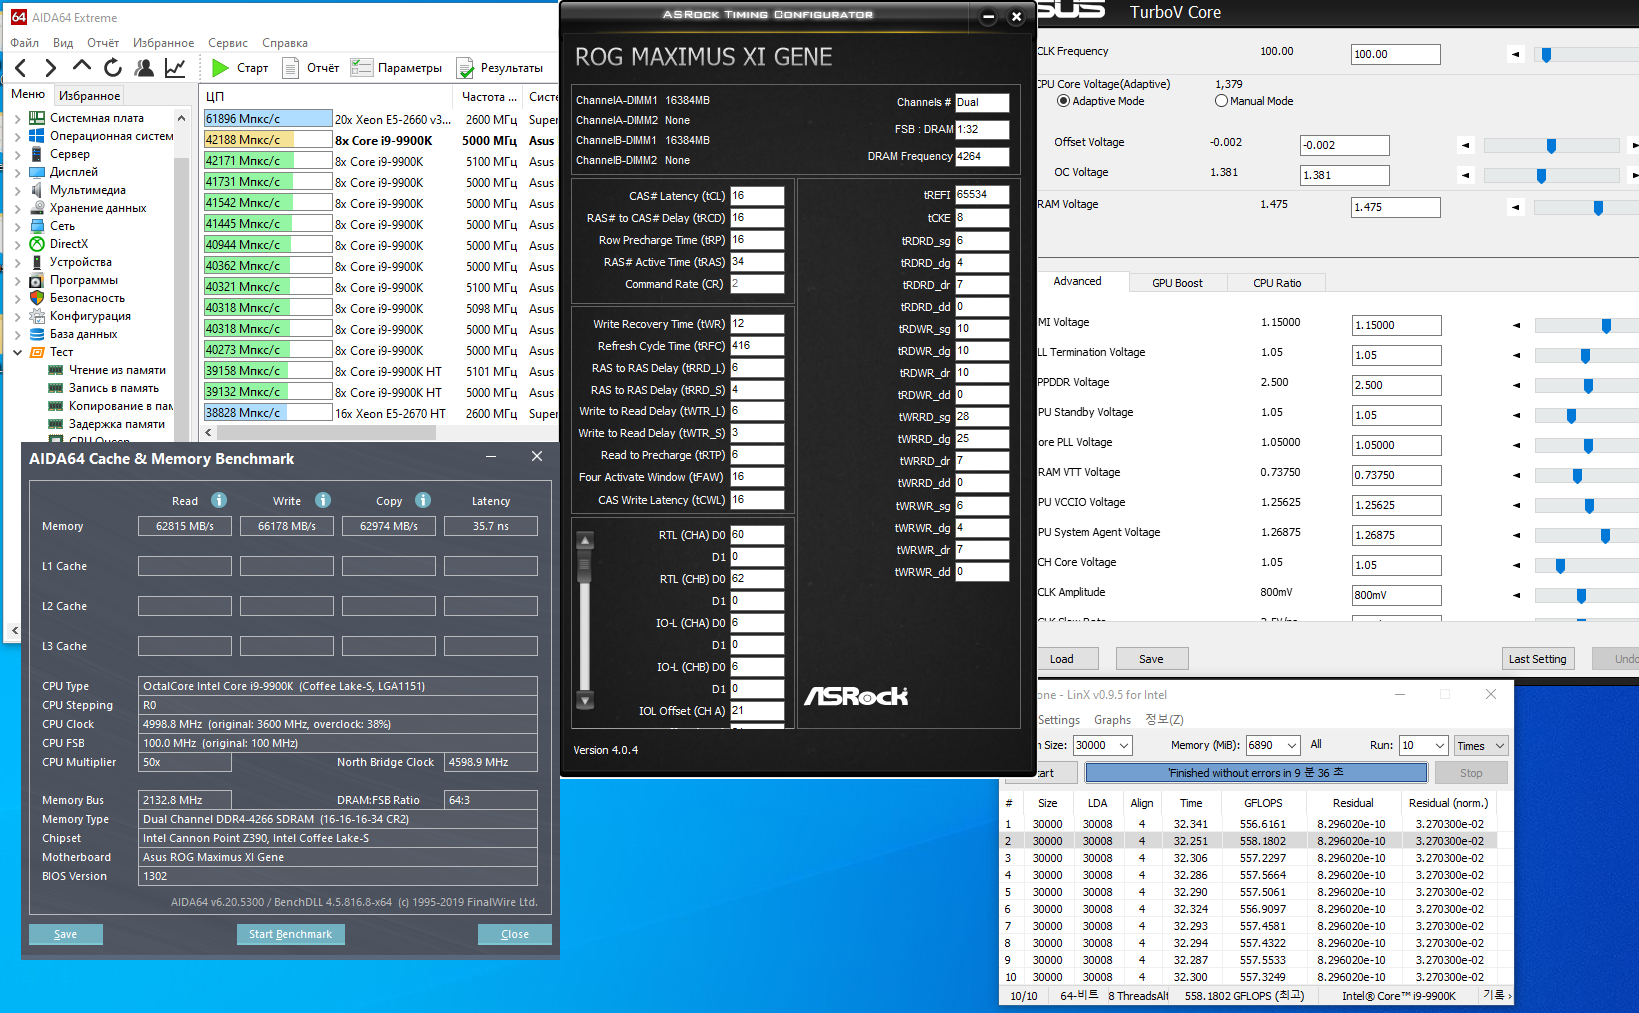Click the down arrow of ASRock scrollbar

[x=586, y=701]
